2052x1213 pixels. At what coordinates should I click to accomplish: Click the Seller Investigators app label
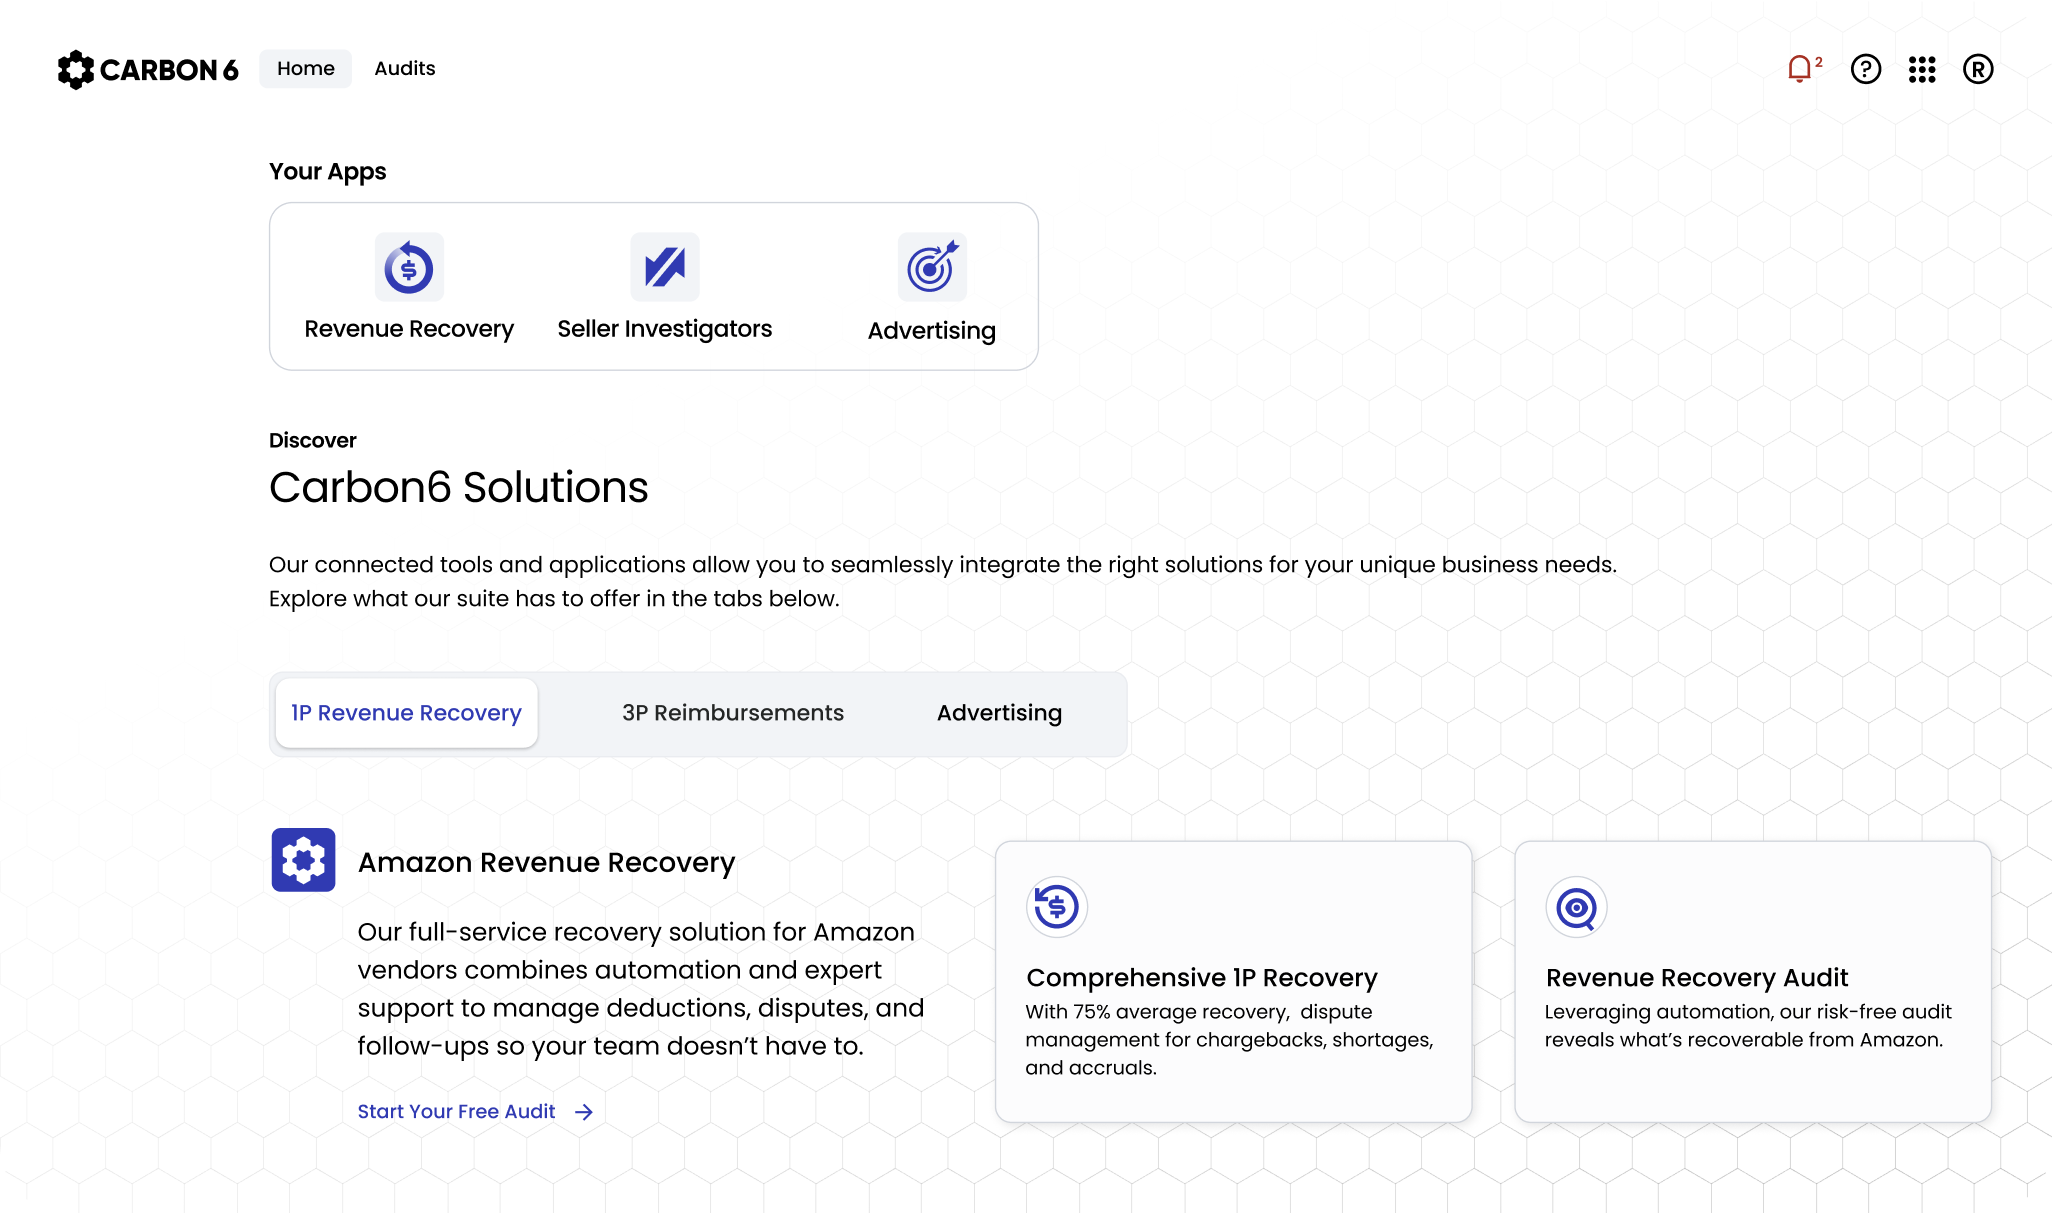click(665, 329)
